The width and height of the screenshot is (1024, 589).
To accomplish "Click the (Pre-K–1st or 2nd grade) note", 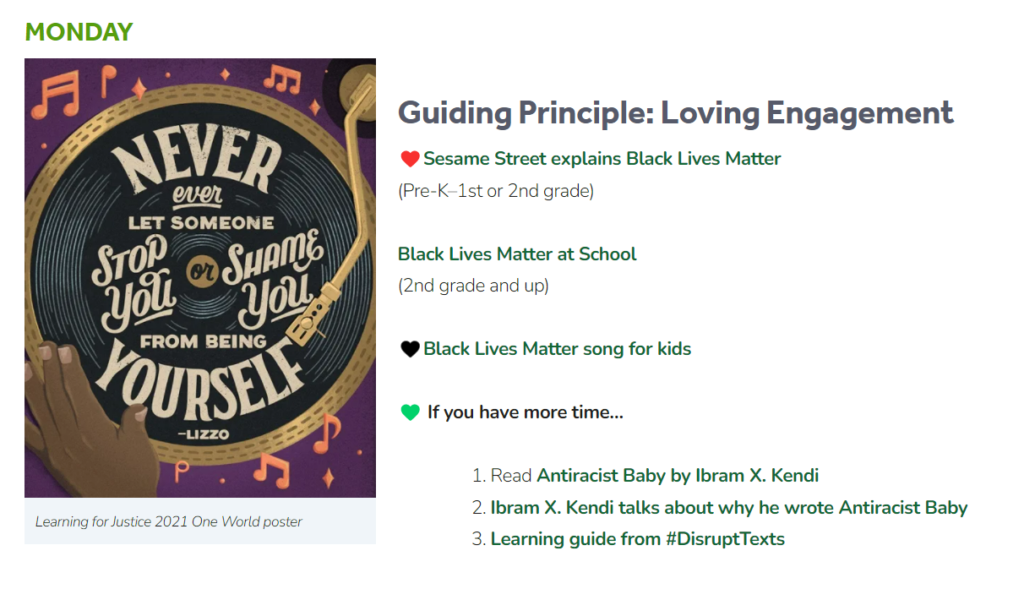I will (496, 191).
